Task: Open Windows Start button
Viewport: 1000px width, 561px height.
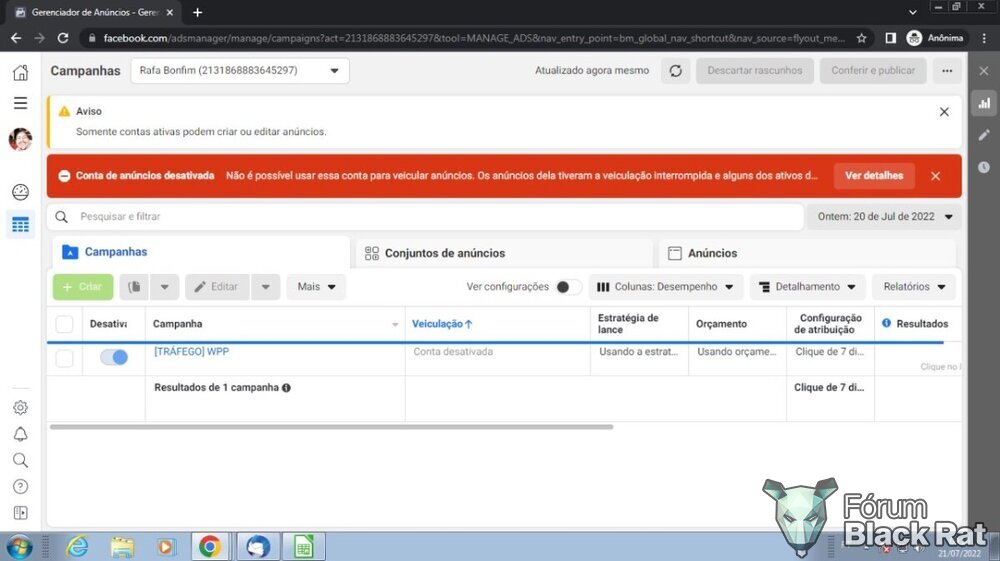Action: 20,547
